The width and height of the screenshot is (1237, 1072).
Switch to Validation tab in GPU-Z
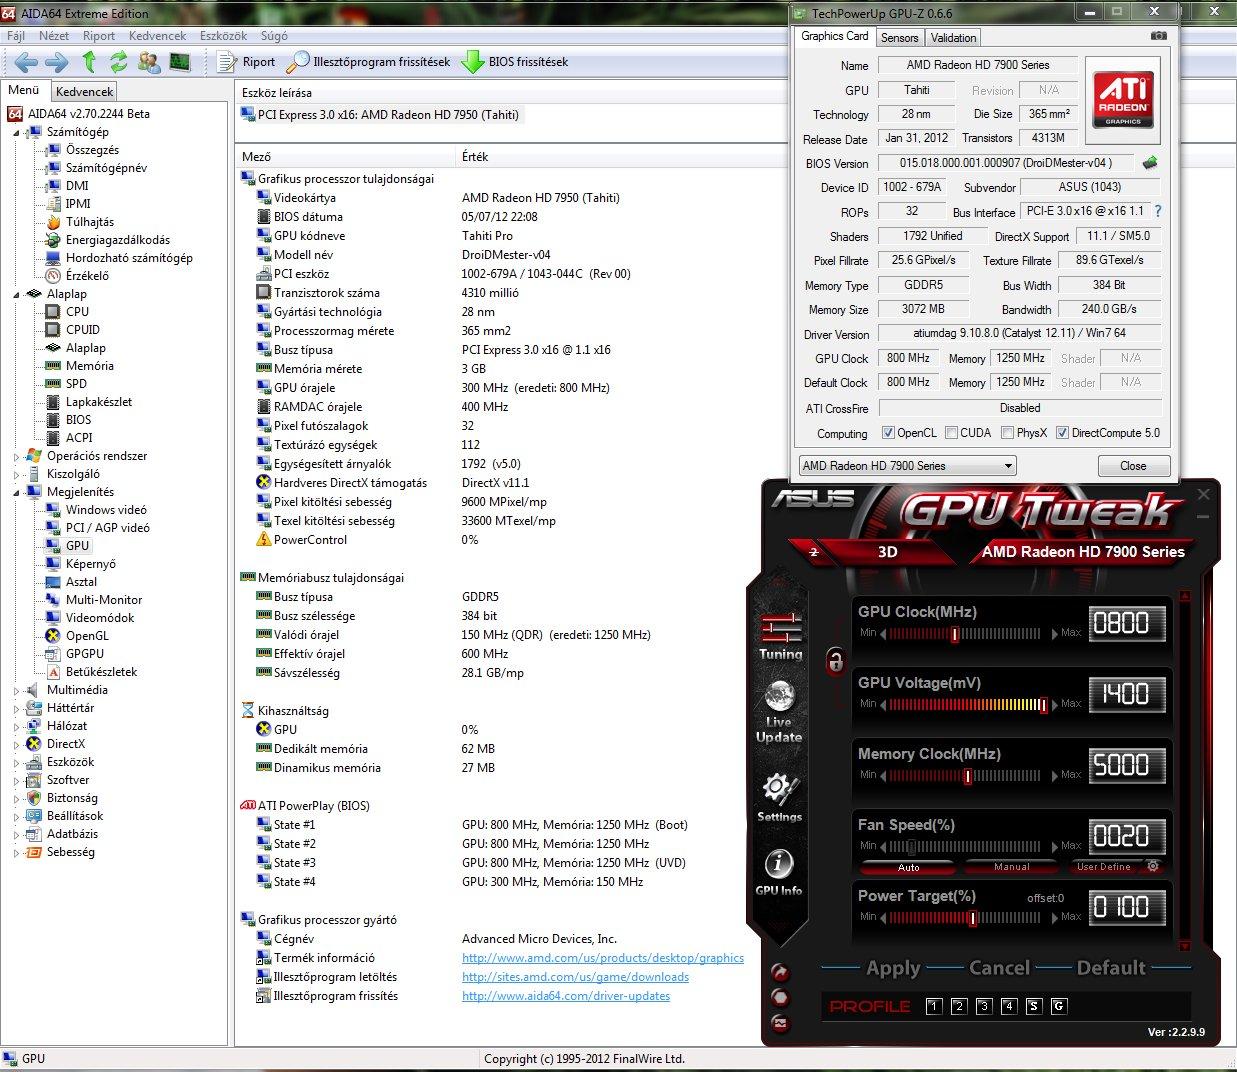(953, 38)
